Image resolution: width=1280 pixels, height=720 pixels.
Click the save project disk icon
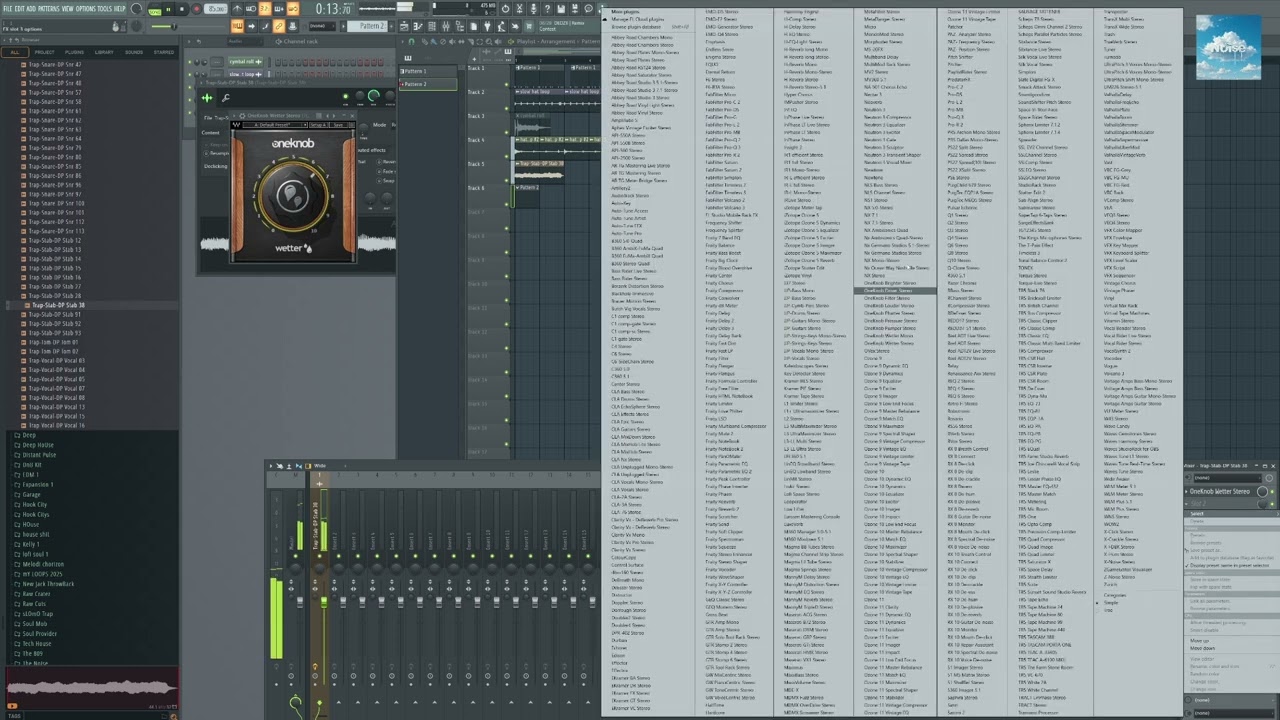tap(561, 9)
